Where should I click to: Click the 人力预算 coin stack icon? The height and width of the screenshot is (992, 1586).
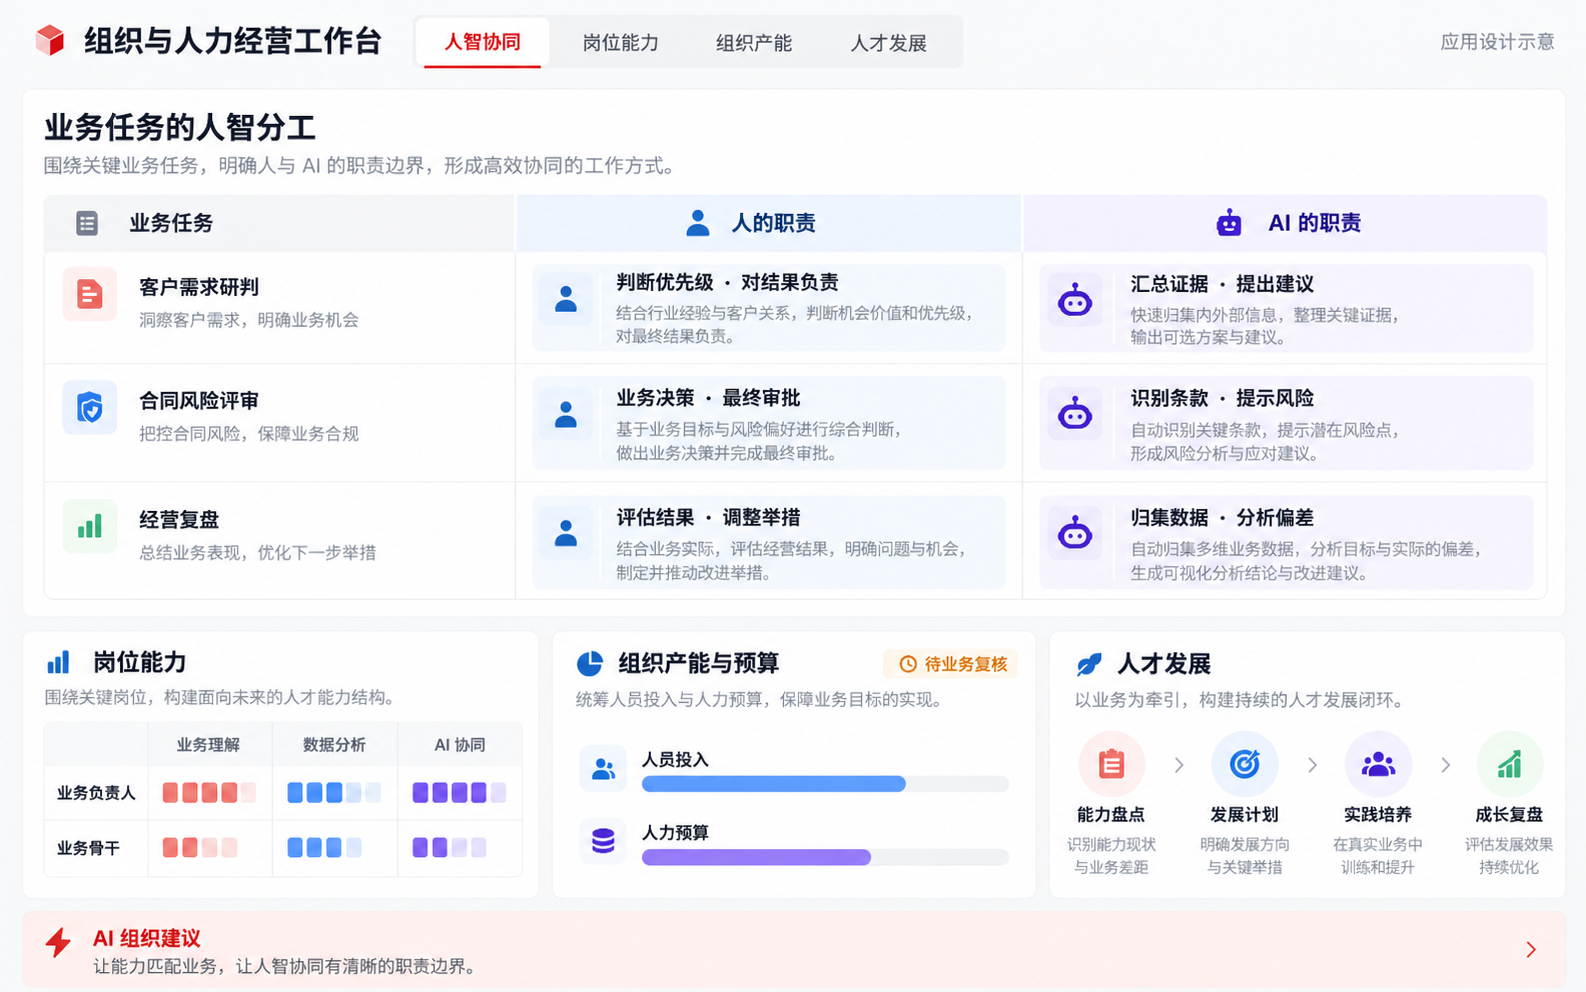603,841
